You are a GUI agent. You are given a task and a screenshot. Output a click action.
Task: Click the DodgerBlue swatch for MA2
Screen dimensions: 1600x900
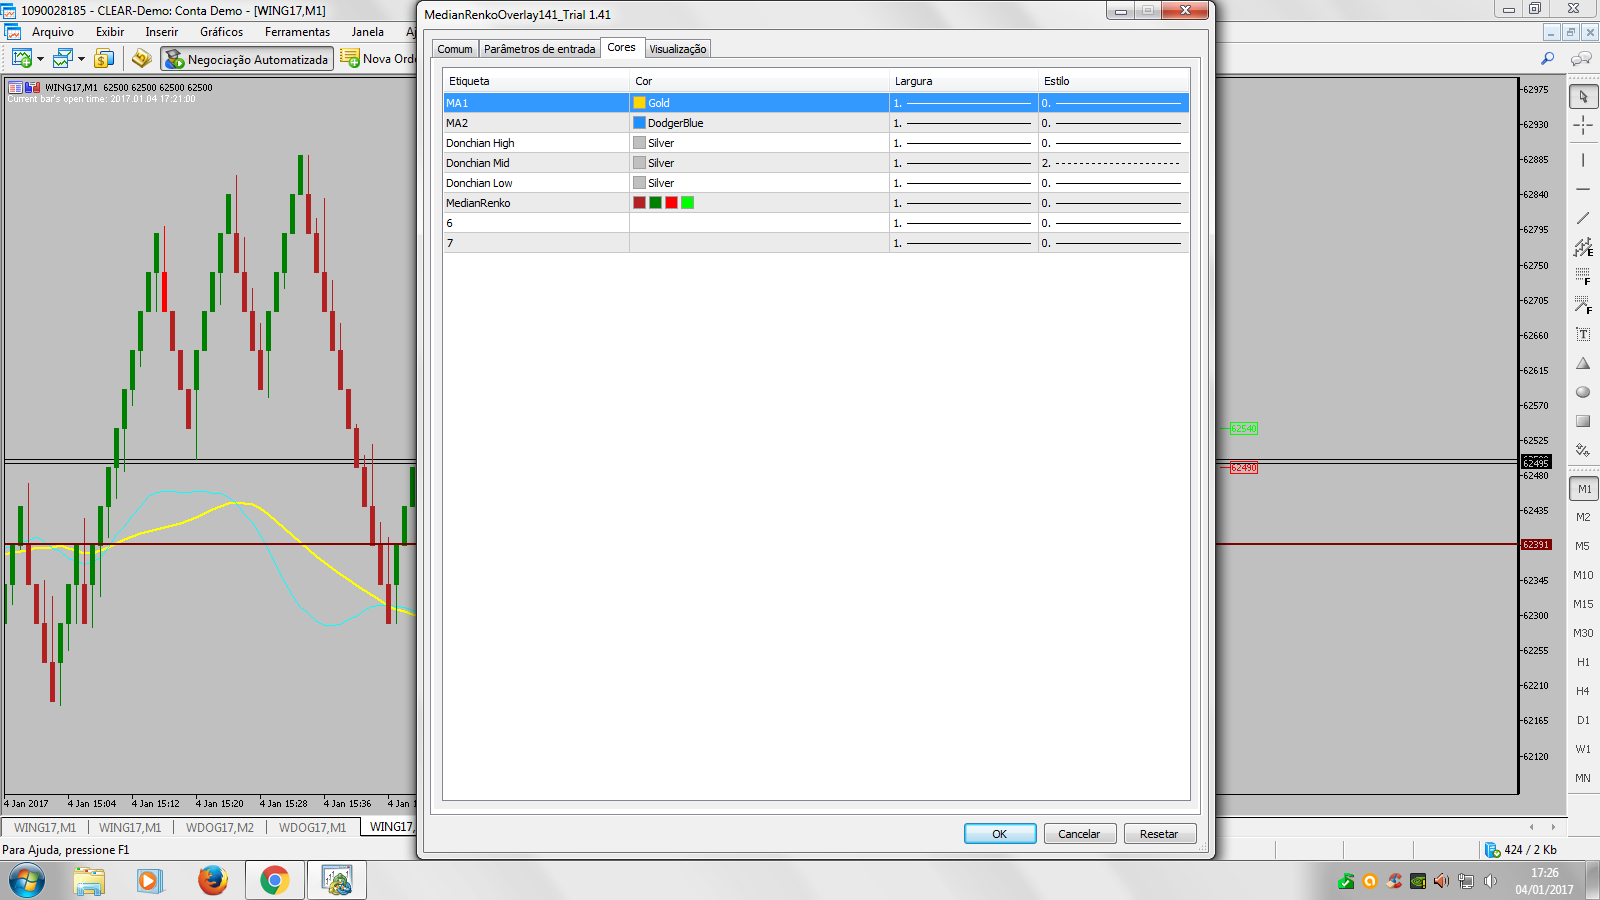pos(639,123)
